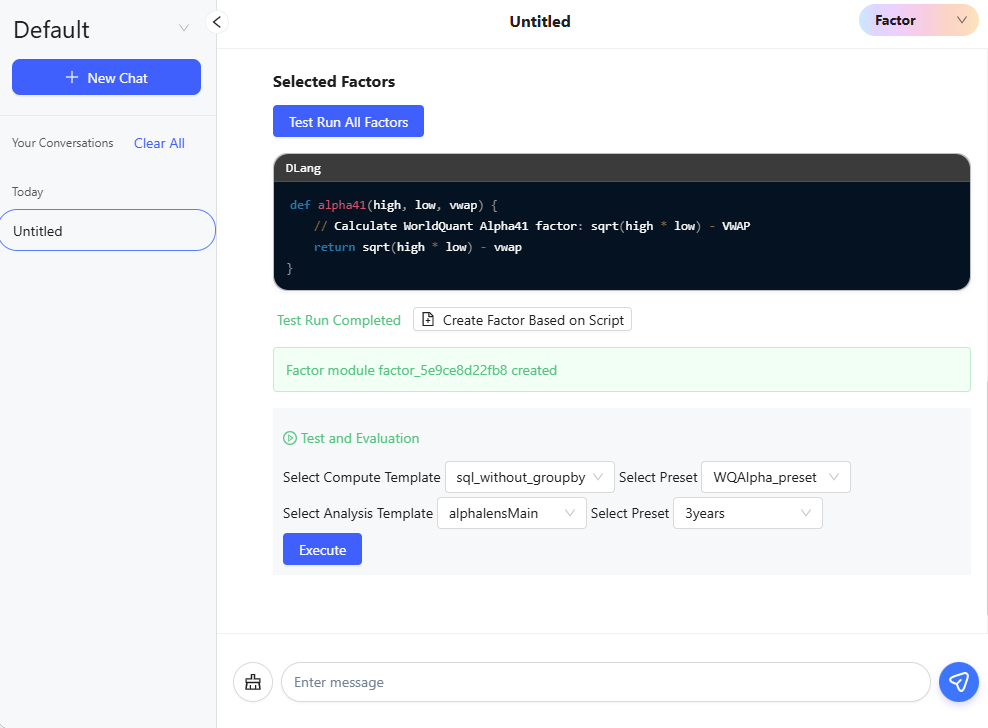The image size is (988, 728).
Task: Expand the Default workspace chevron
Action: point(184,28)
